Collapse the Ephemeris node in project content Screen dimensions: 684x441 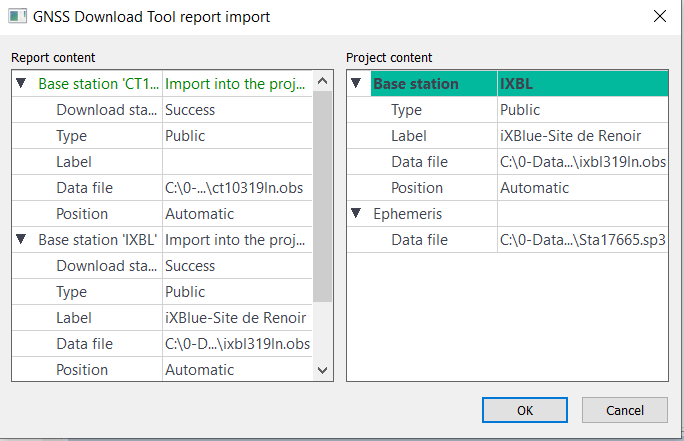click(357, 214)
